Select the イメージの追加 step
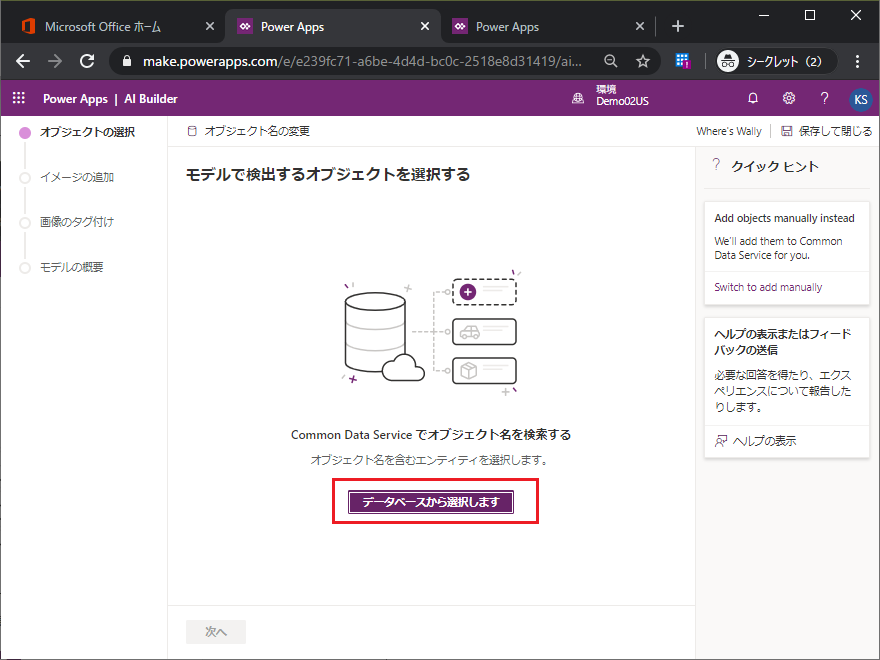This screenshot has width=880, height=660. (x=66, y=177)
